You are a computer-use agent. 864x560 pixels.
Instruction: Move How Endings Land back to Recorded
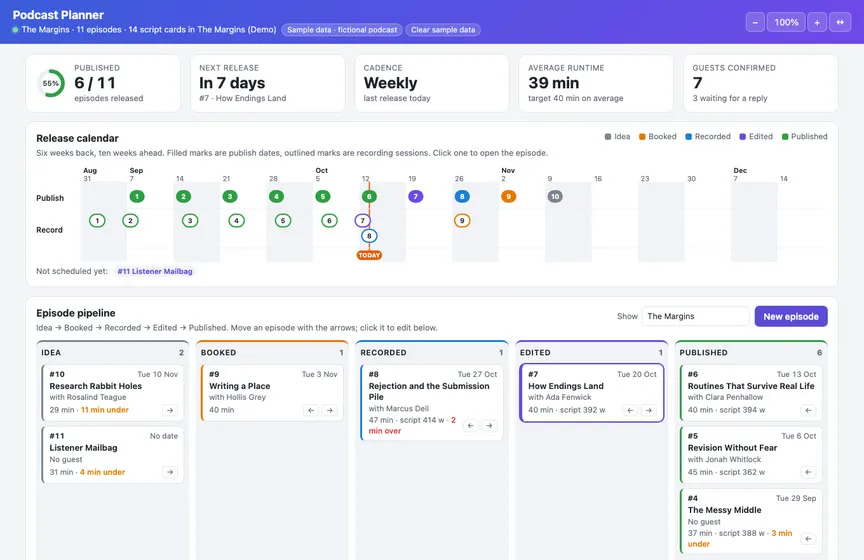(x=630, y=410)
